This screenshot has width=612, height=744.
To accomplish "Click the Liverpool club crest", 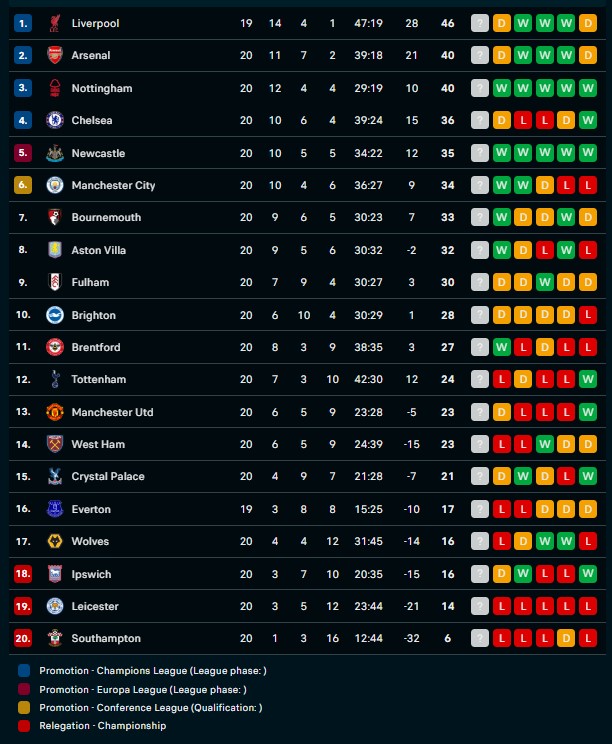I will click(55, 23).
